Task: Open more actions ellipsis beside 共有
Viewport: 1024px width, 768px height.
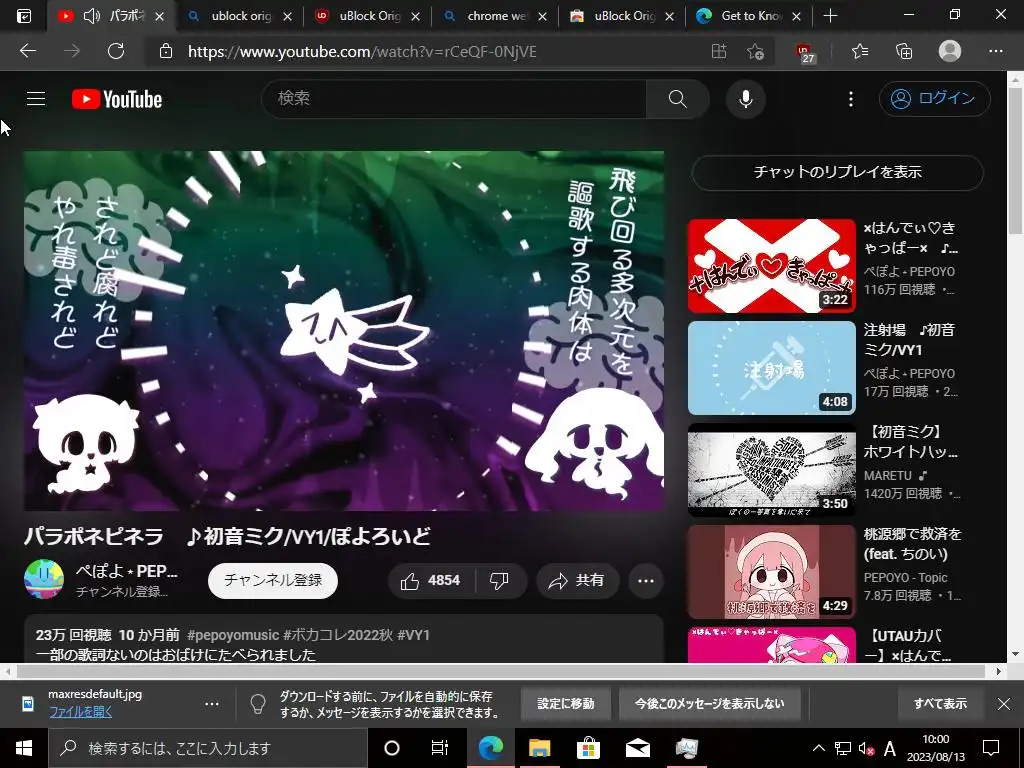Action: (646, 581)
